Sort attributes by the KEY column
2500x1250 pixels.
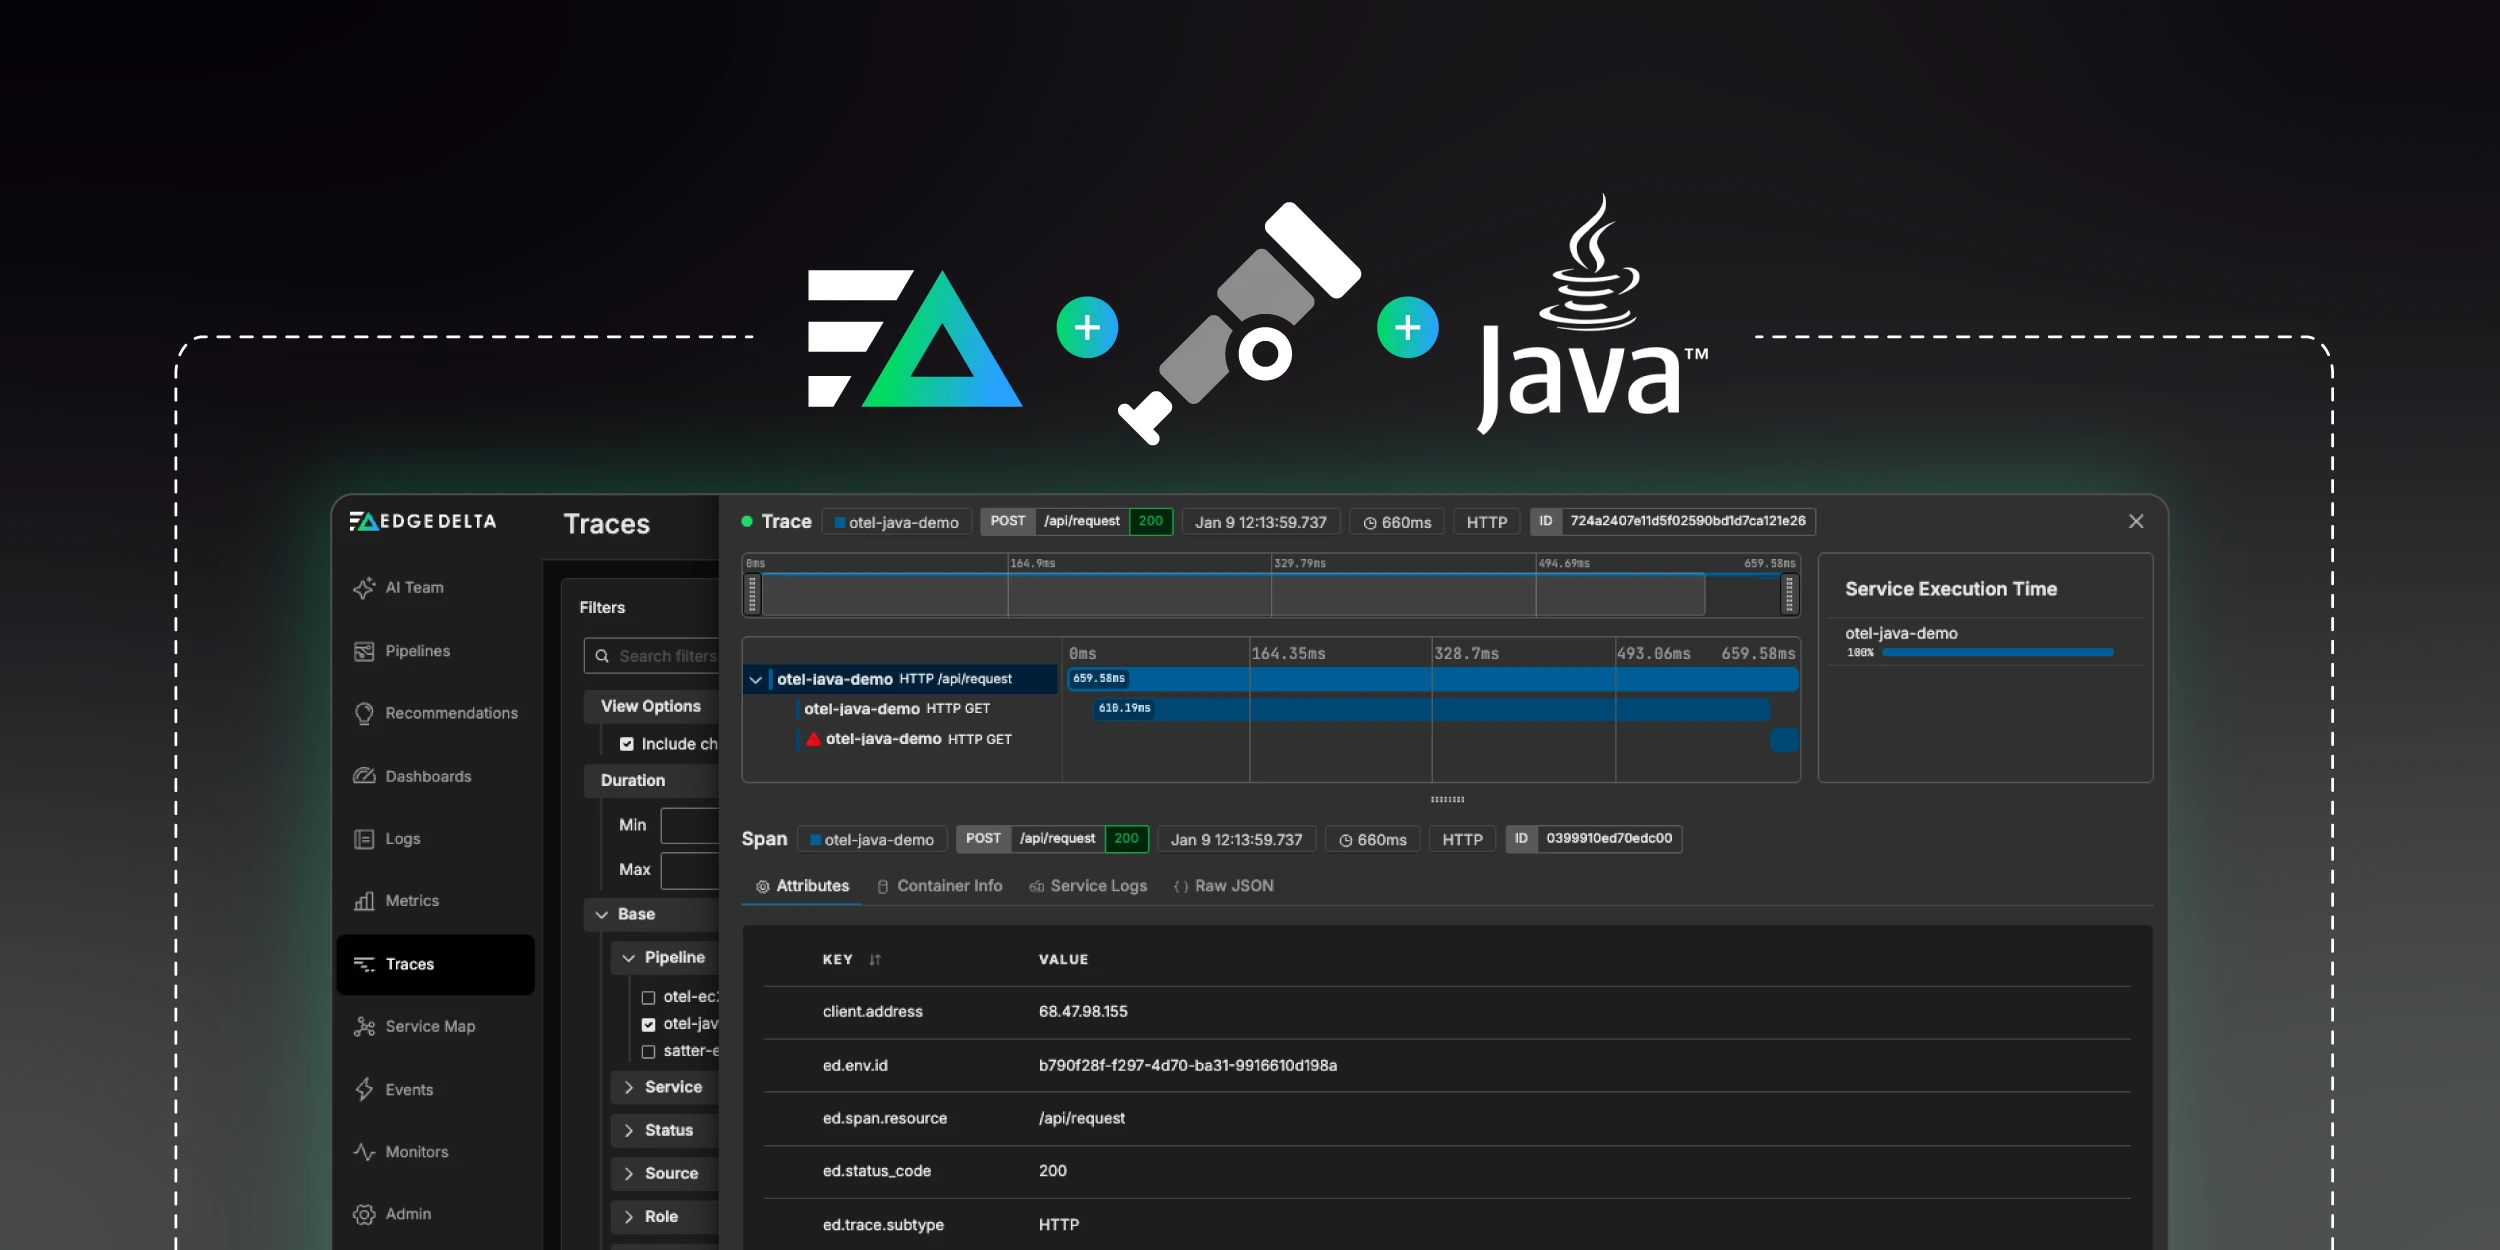pos(876,959)
